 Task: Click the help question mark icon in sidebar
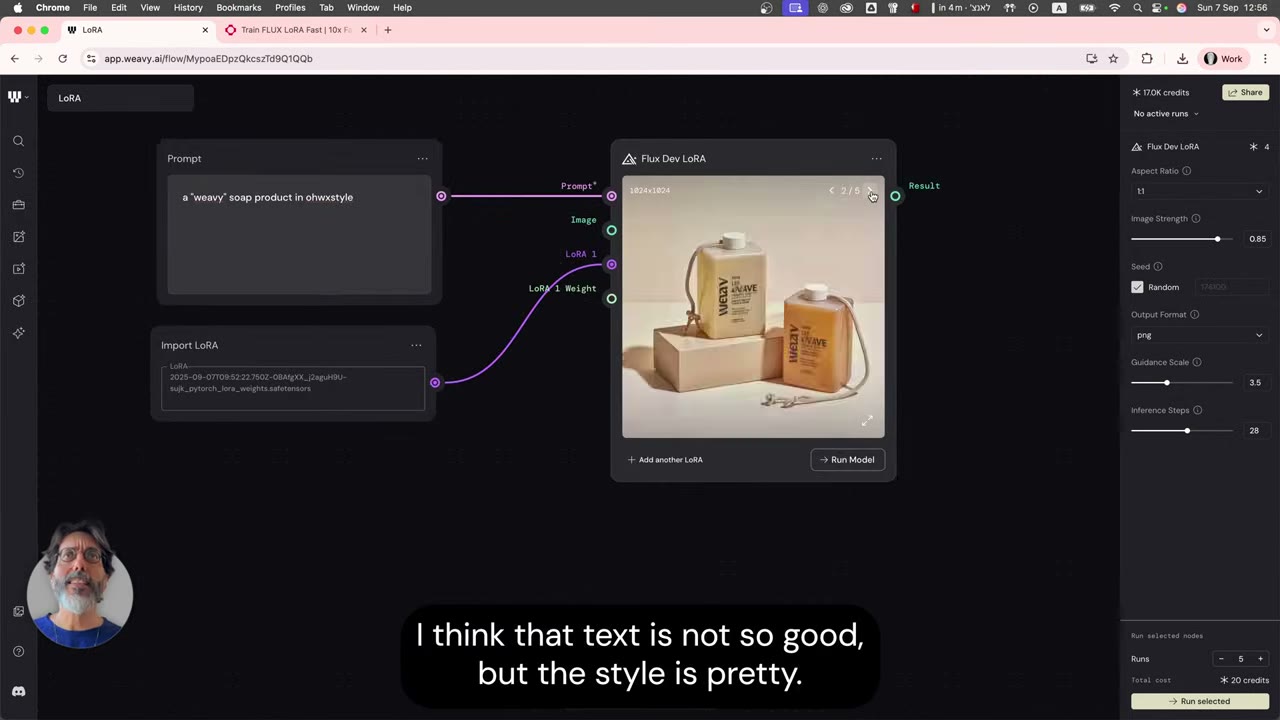pyautogui.click(x=18, y=651)
